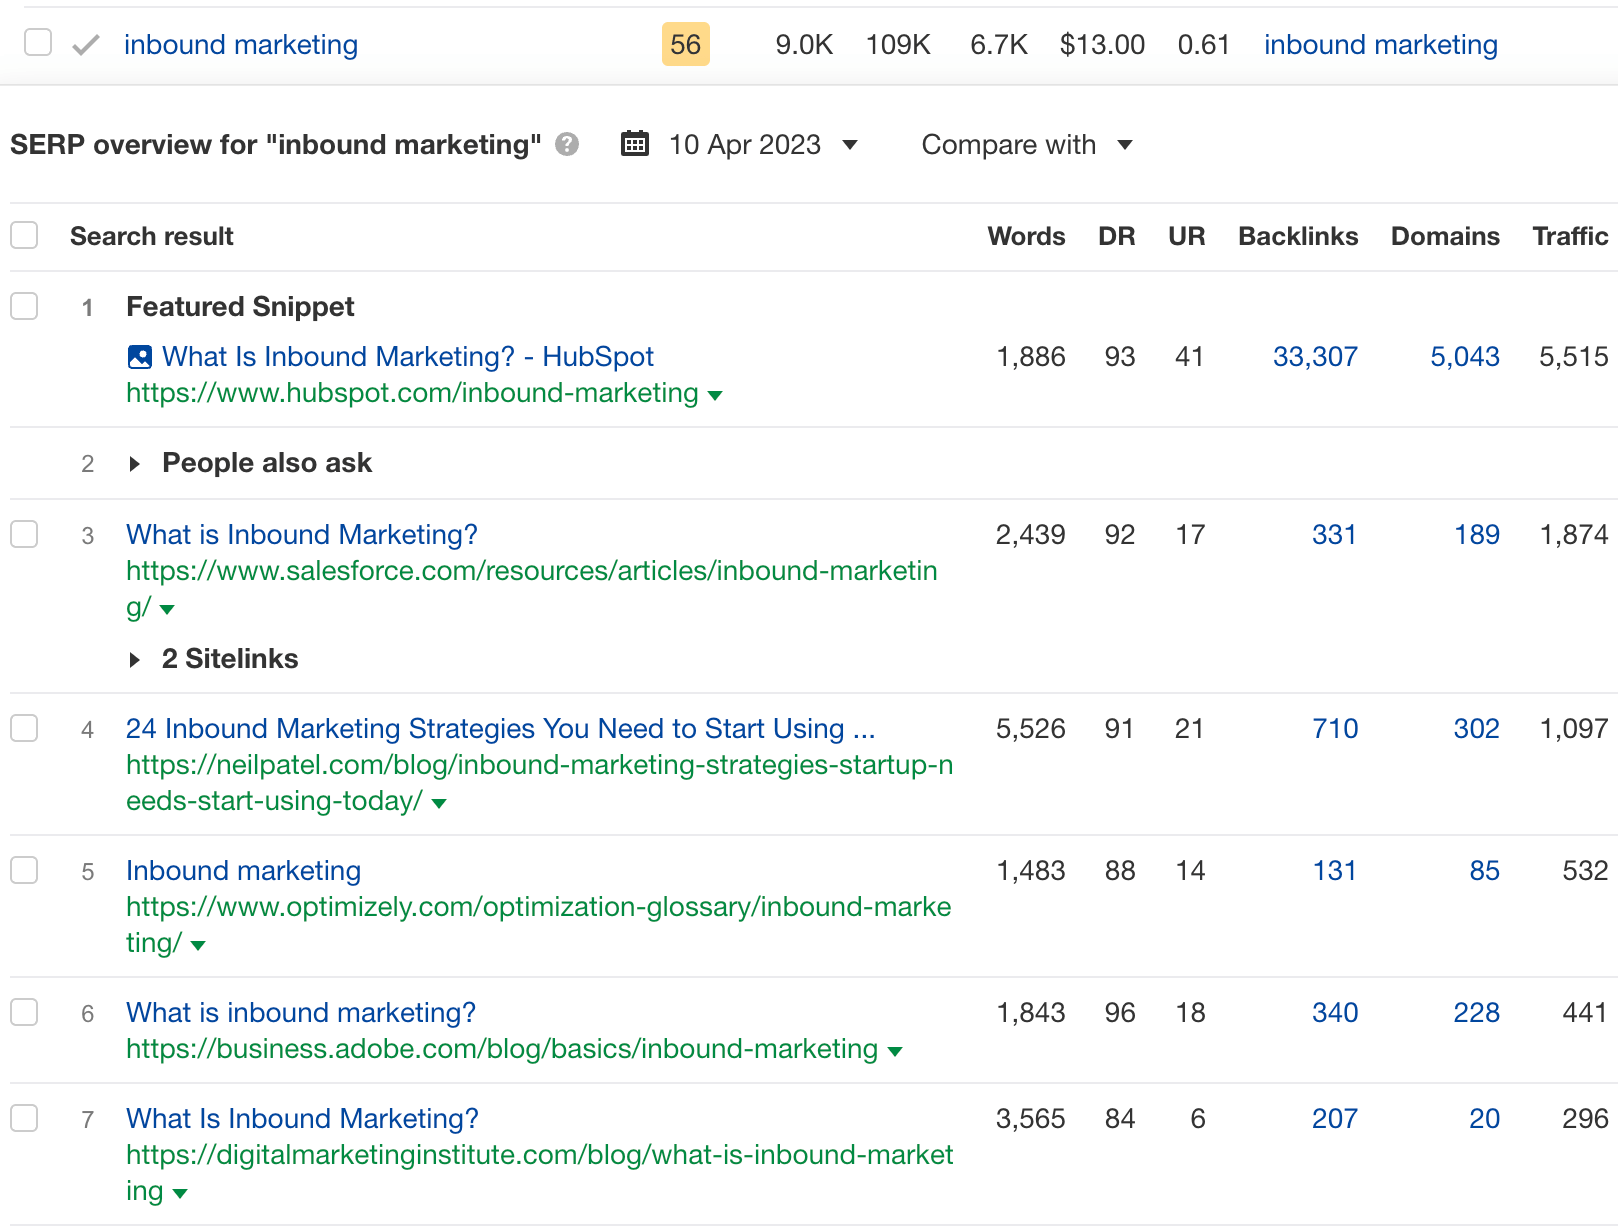Expand the green caret beside the hubspot.com URL
The image size is (1618, 1226).
715,395
